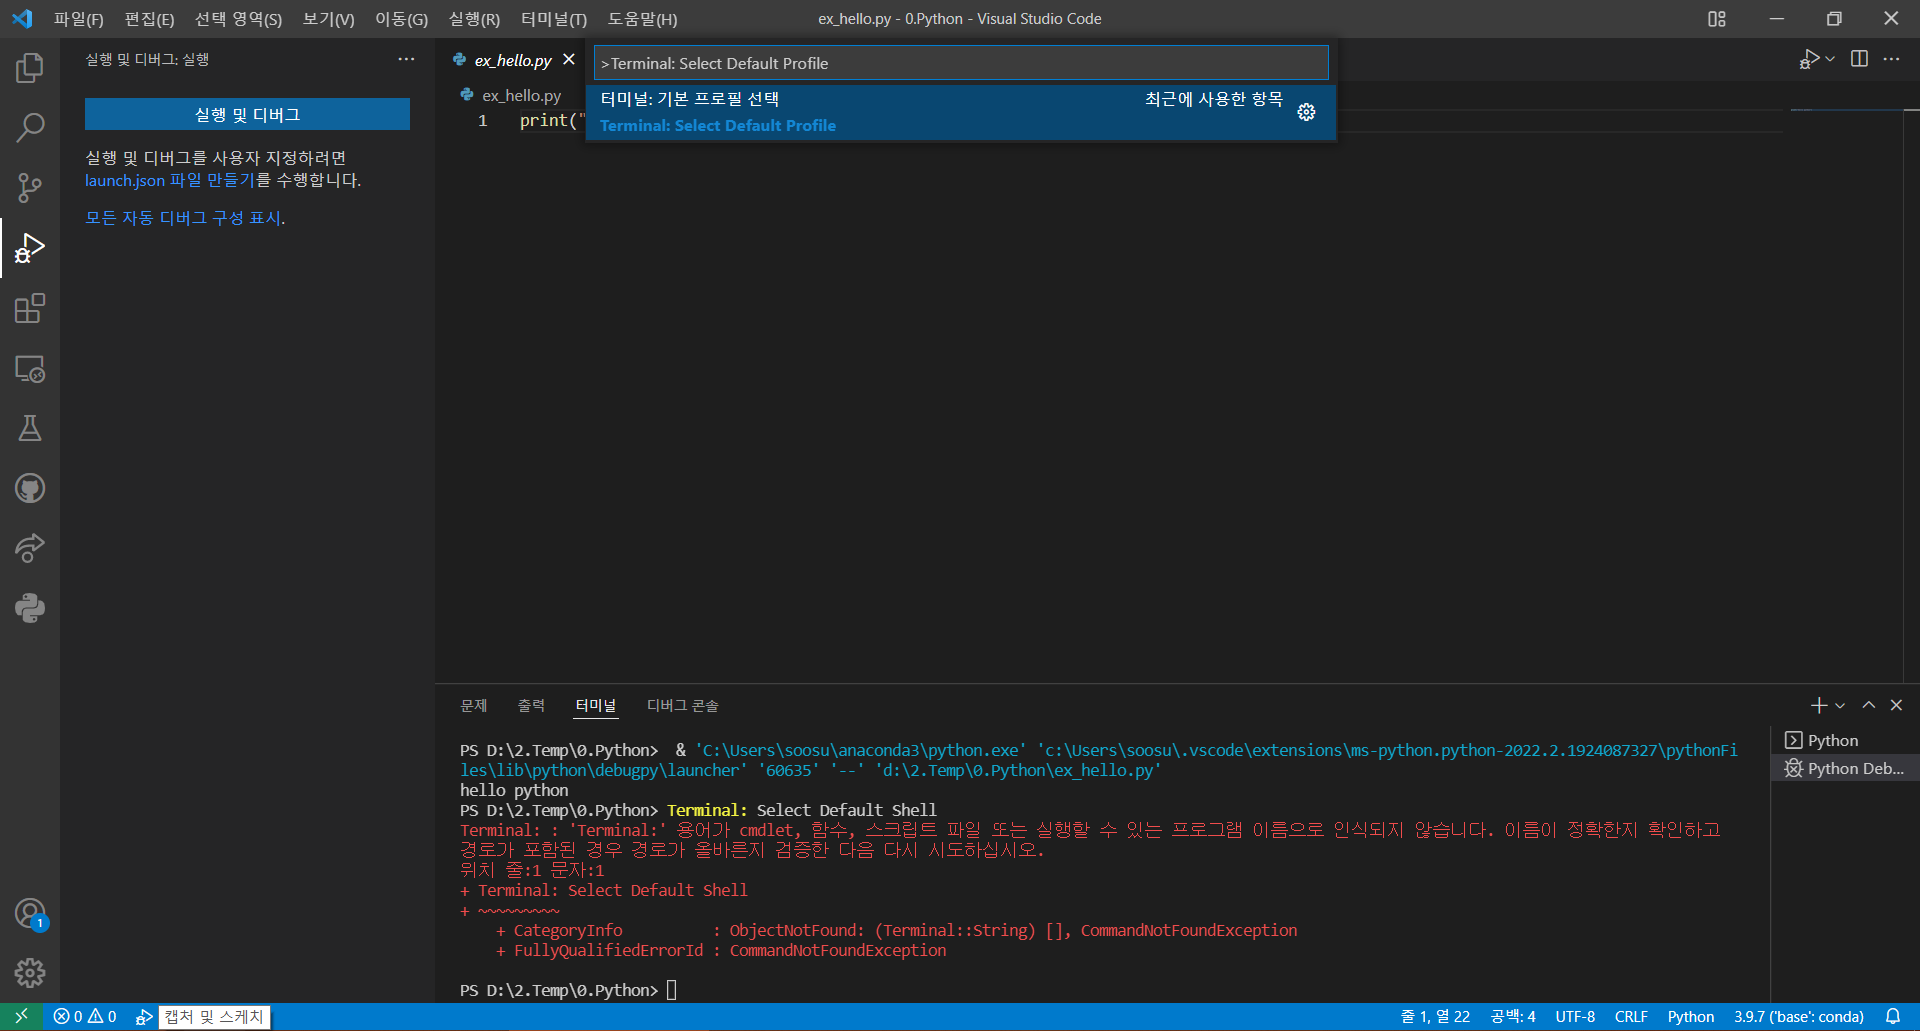Open the Search view icon
This screenshot has width=1920, height=1031.
click(30, 128)
